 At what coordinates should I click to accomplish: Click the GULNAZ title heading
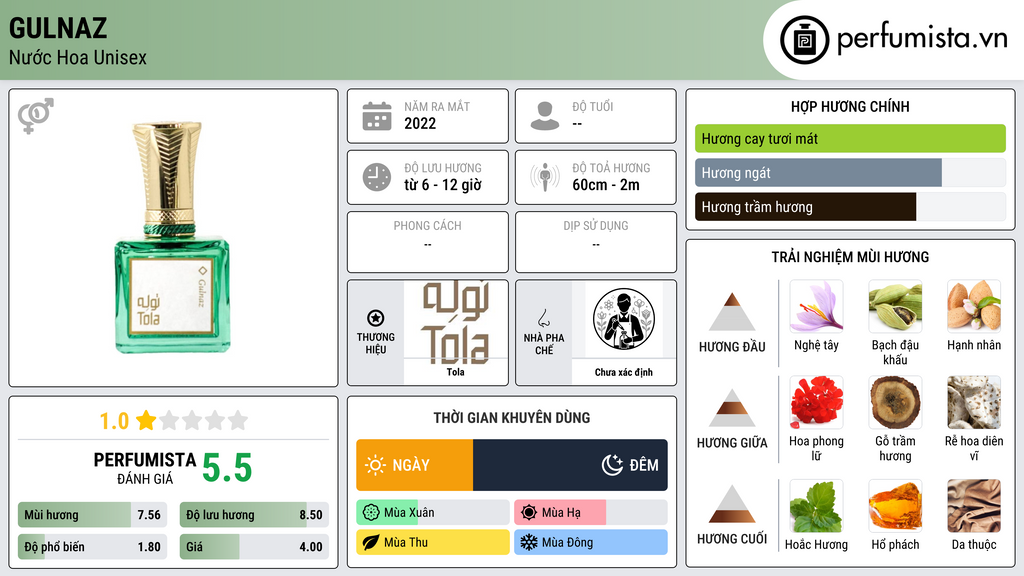(58, 28)
